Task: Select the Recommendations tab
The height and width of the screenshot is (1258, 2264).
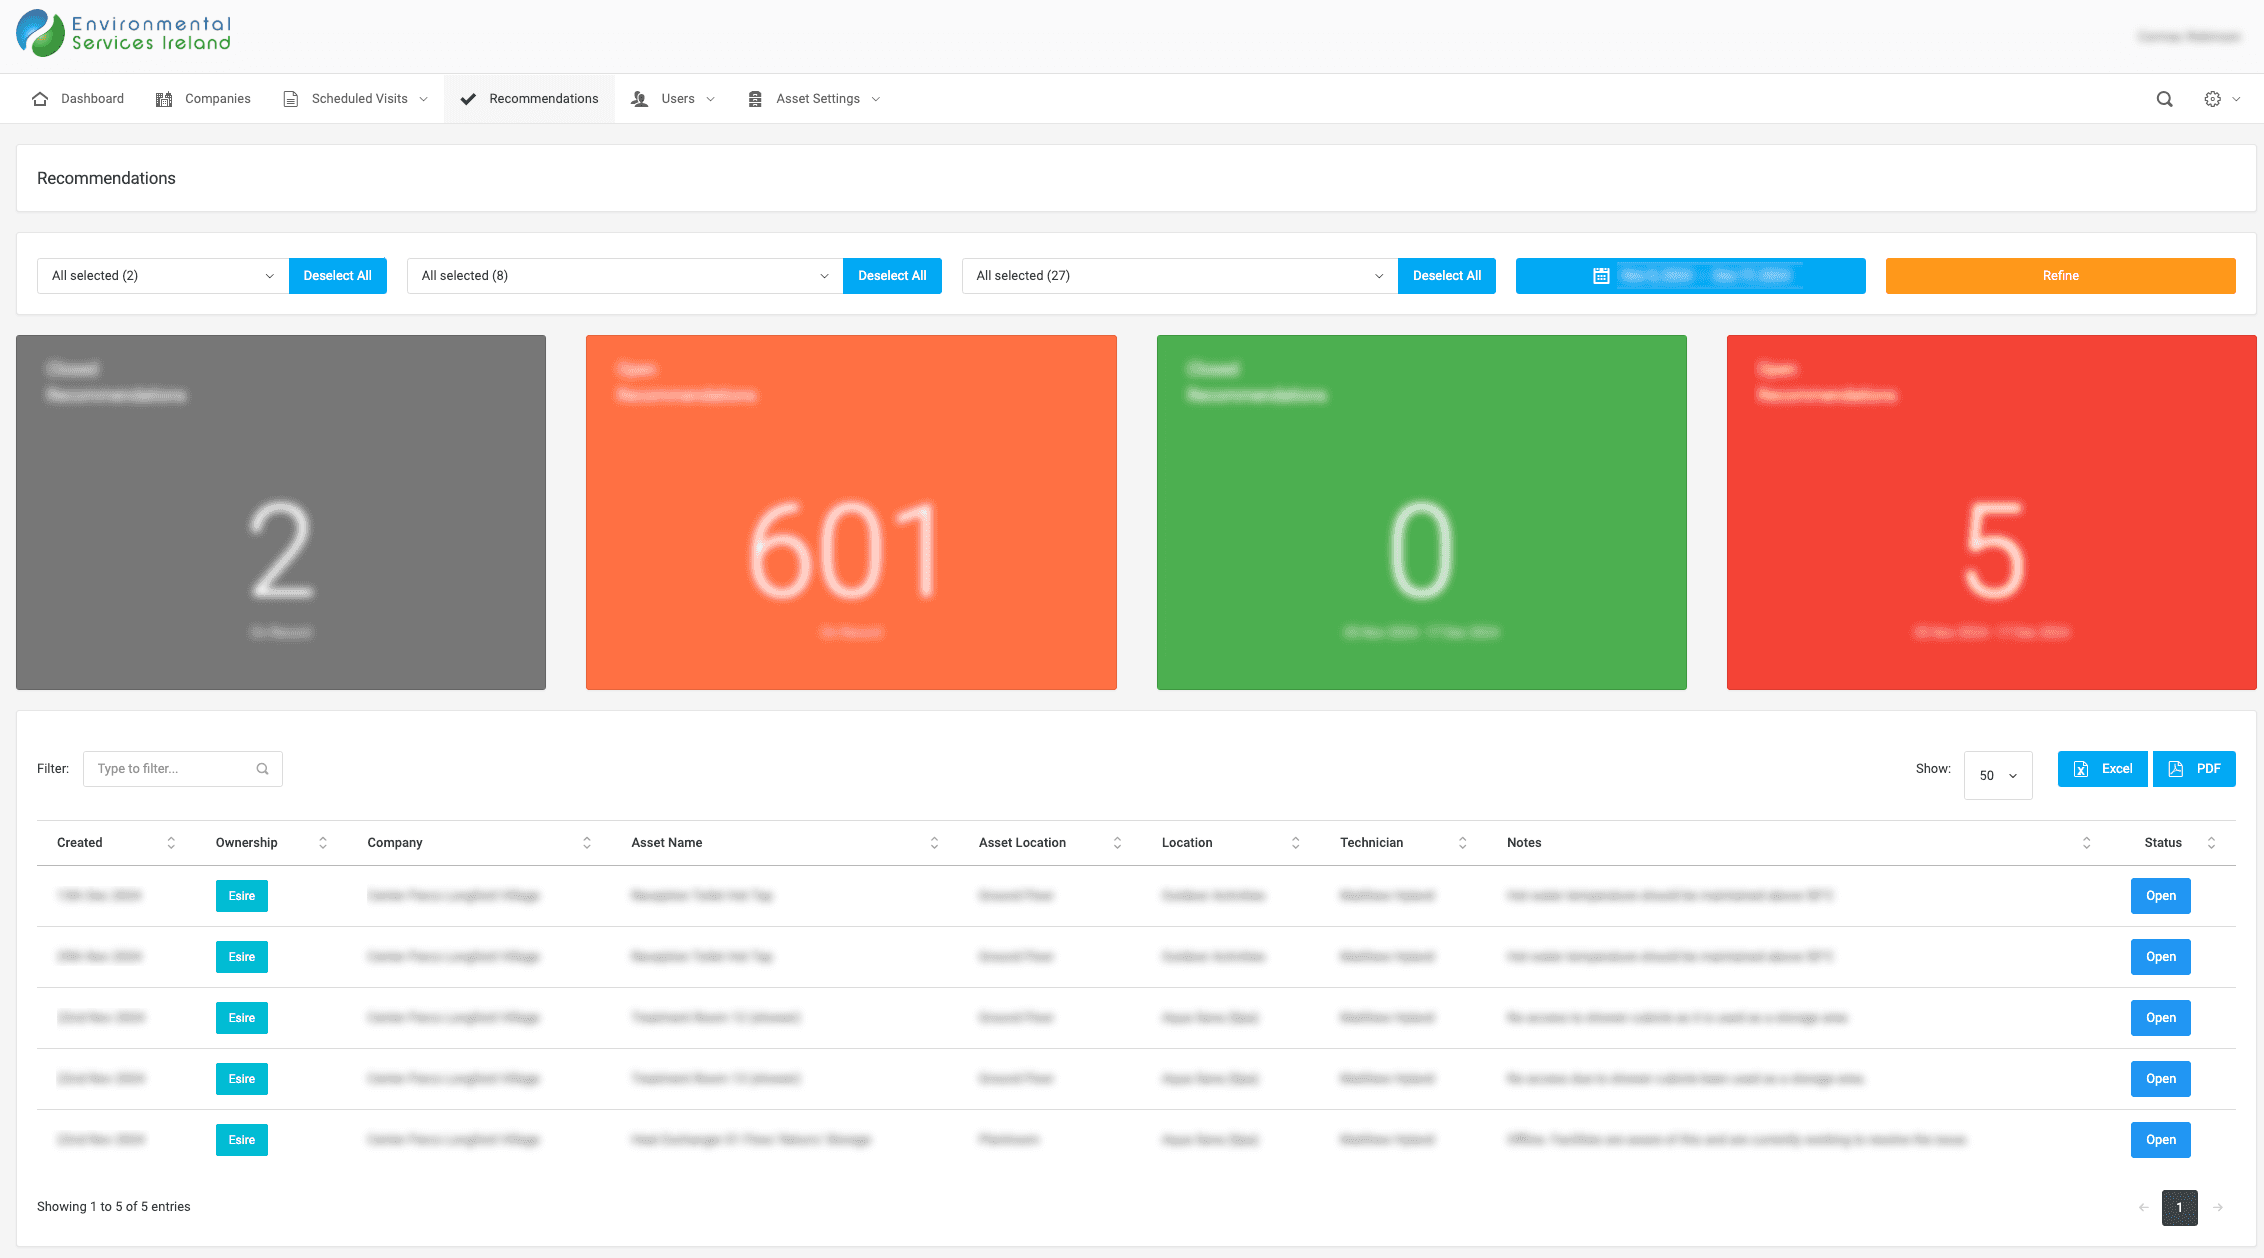Action: (x=529, y=99)
